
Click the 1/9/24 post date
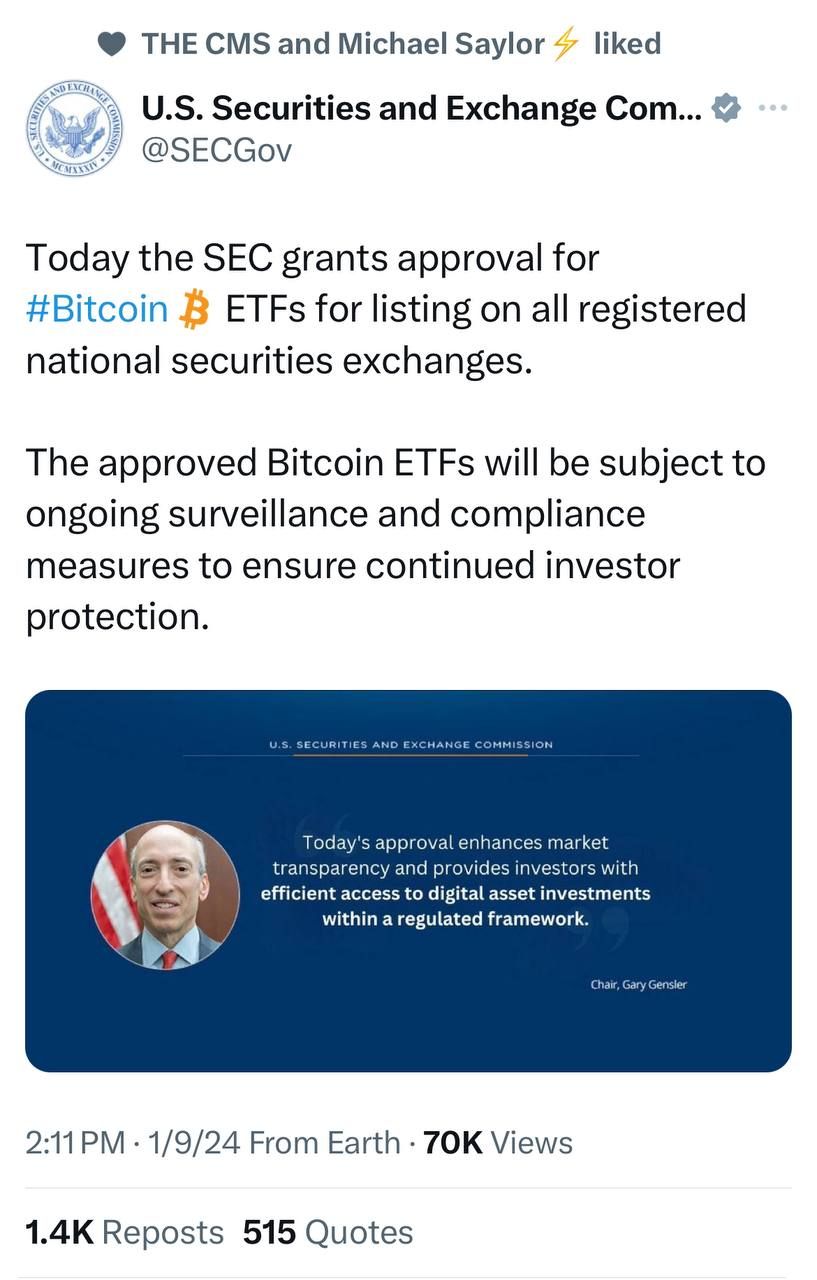pyautogui.click(x=194, y=1143)
